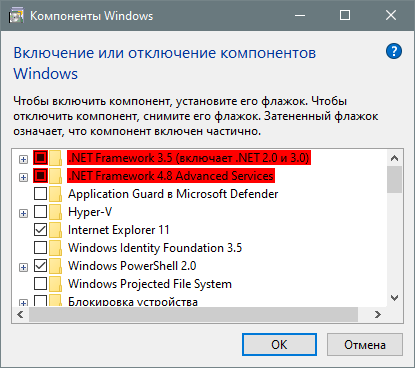Click the Windows Features title bar icon
Screen dimensions: 415x368
(x=16, y=16)
